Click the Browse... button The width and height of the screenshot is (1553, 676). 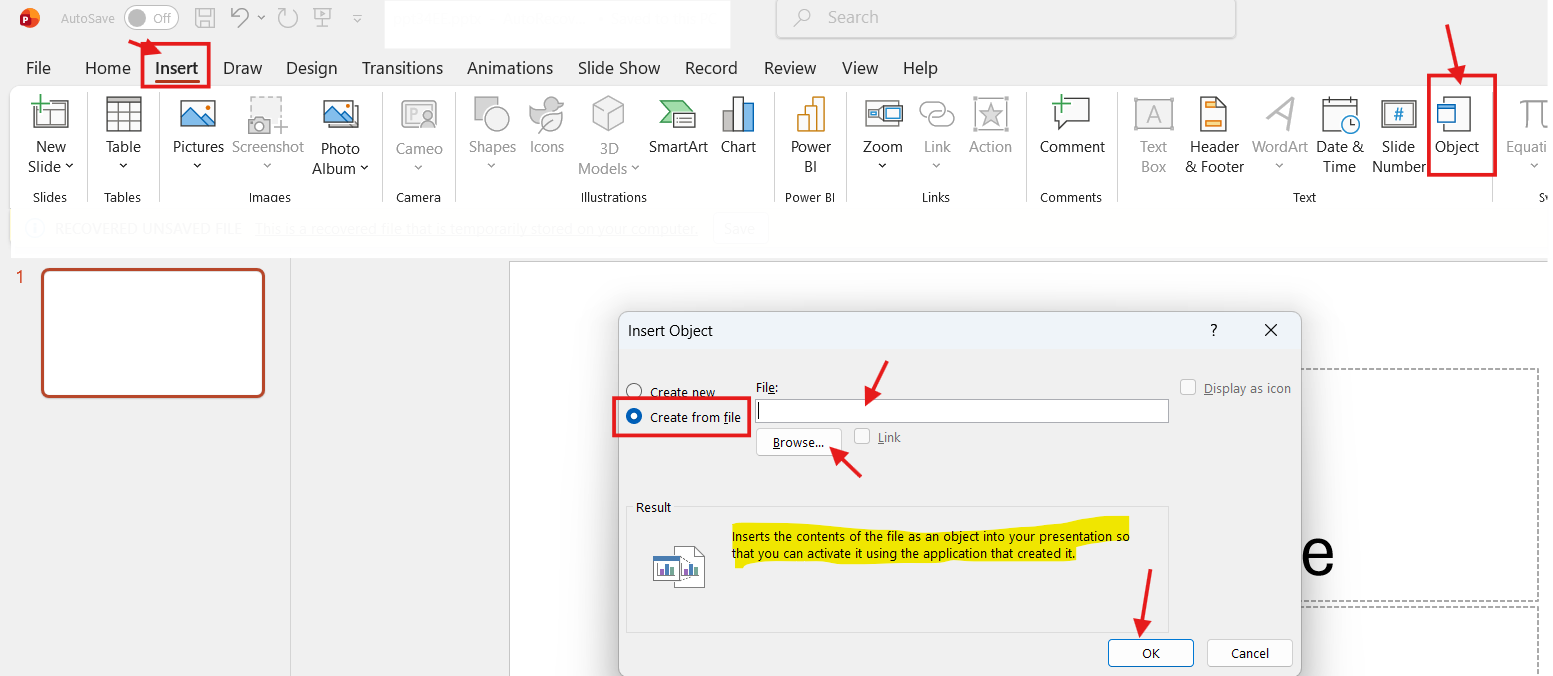[798, 442]
